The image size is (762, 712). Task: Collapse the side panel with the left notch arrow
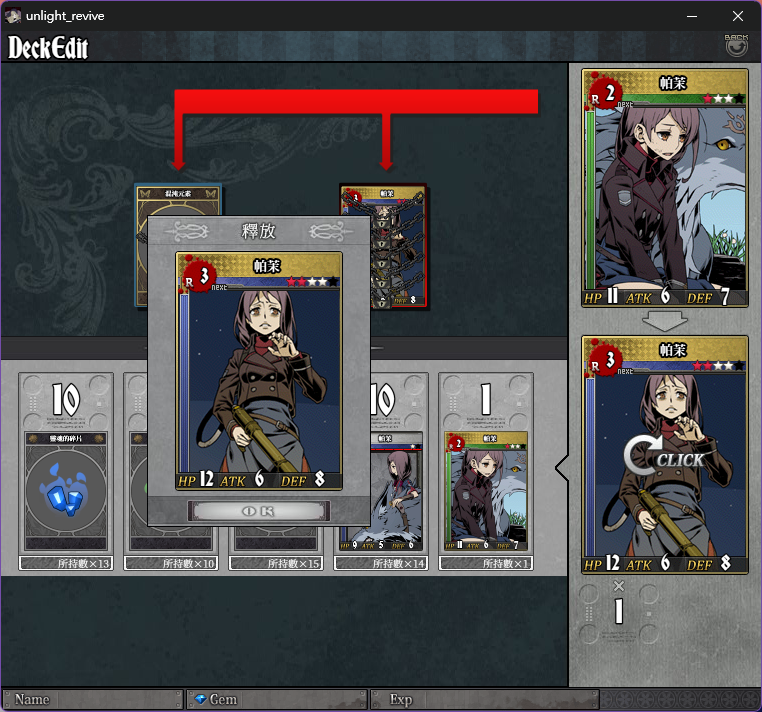(562, 468)
